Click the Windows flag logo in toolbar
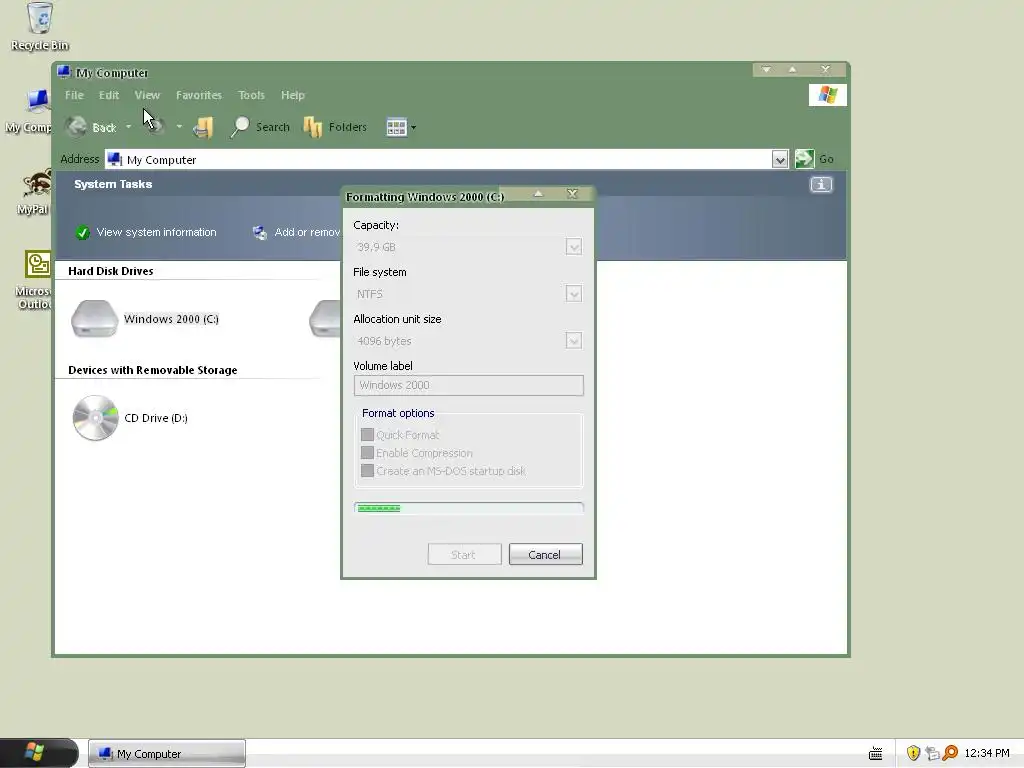This screenshot has height=768, width=1024. click(x=827, y=95)
